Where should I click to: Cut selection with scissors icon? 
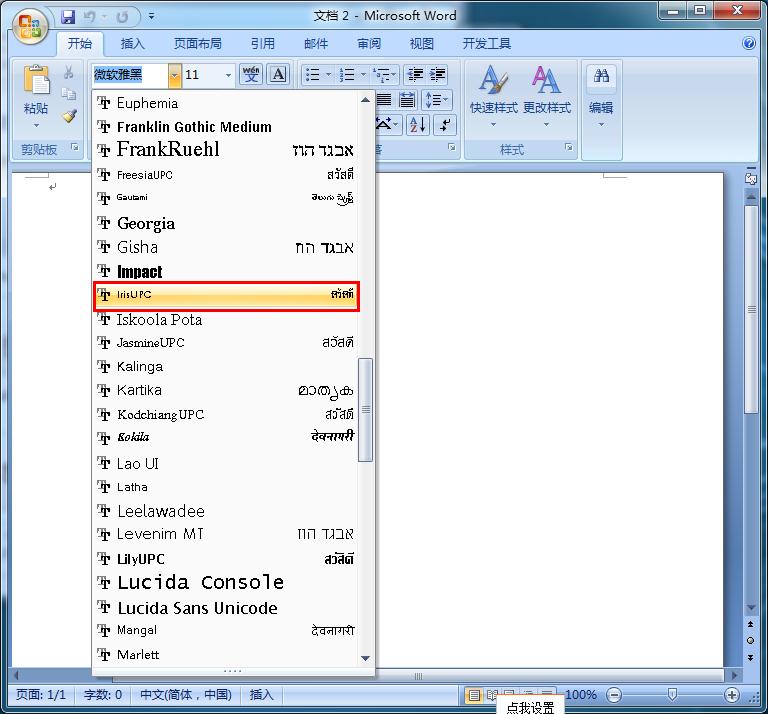click(x=69, y=73)
